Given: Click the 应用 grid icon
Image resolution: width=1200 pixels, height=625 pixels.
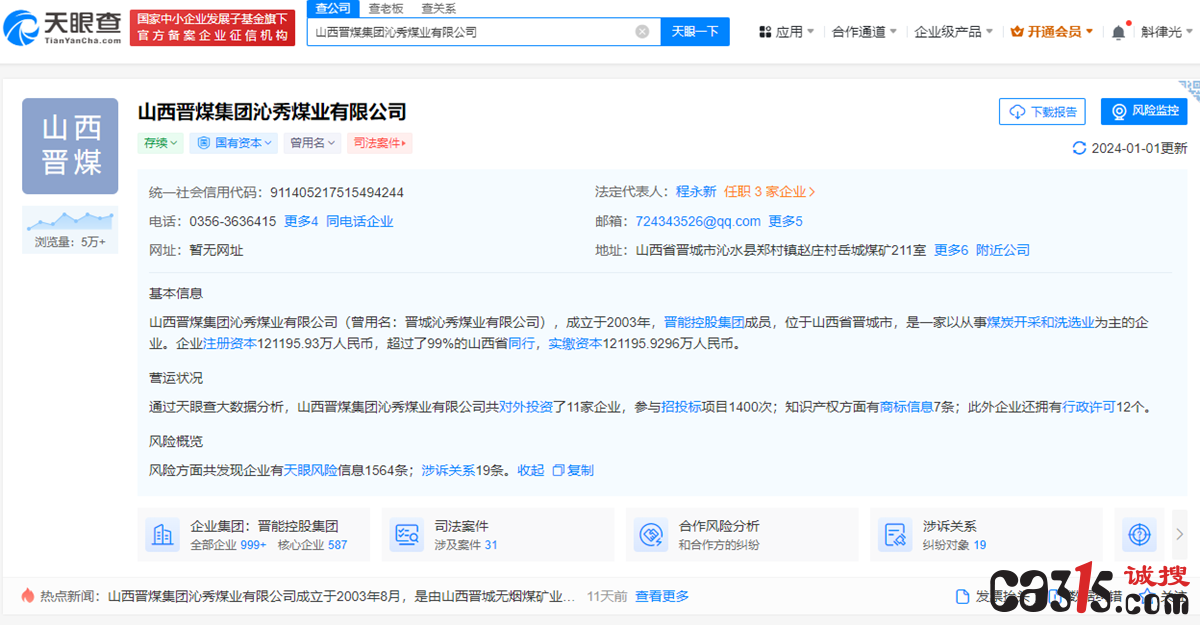Looking at the screenshot, I should click(x=765, y=32).
